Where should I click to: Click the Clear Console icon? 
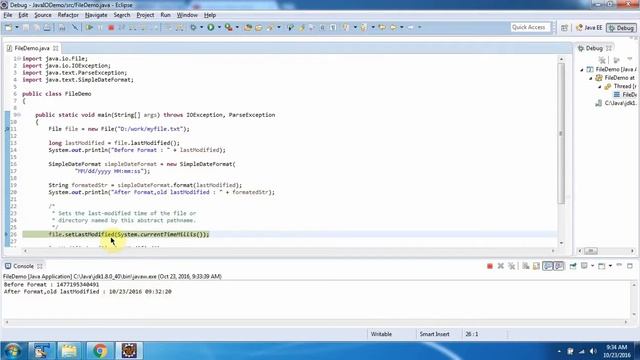[x=526, y=266]
